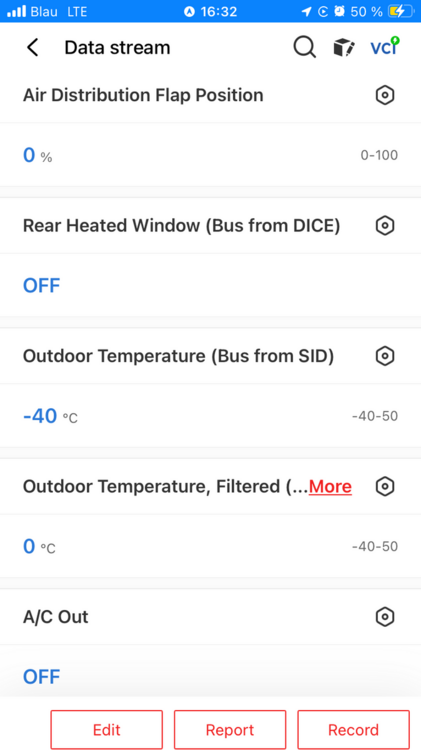Viewport: 421px width, 750px height.
Task: Go back using the left arrow
Action: pos(32,47)
